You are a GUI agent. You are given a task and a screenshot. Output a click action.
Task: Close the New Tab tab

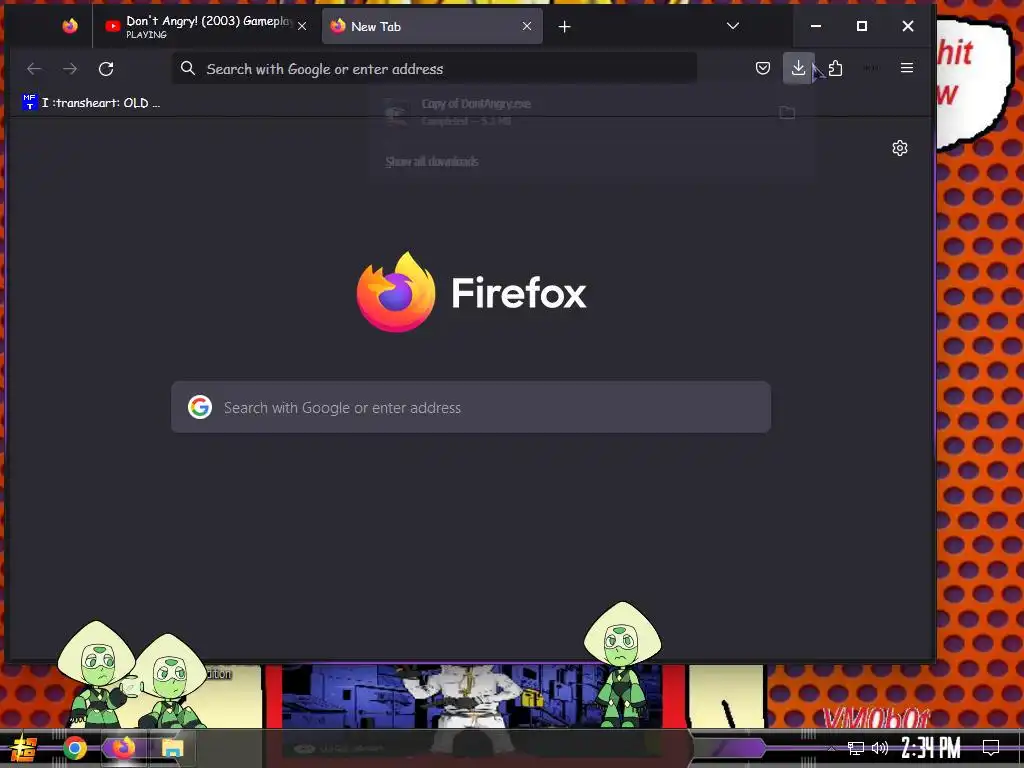527,26
